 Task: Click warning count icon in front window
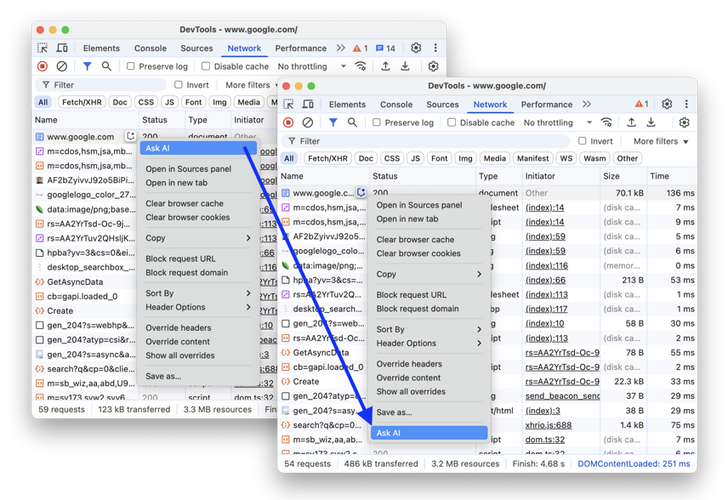coord(642,104)
